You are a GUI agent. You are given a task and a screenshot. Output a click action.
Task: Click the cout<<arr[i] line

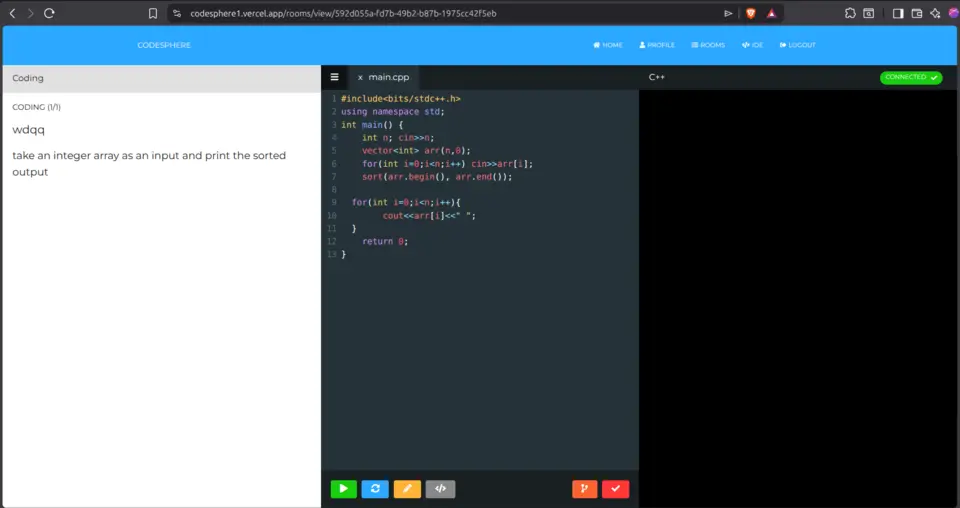tap(429, 215)
